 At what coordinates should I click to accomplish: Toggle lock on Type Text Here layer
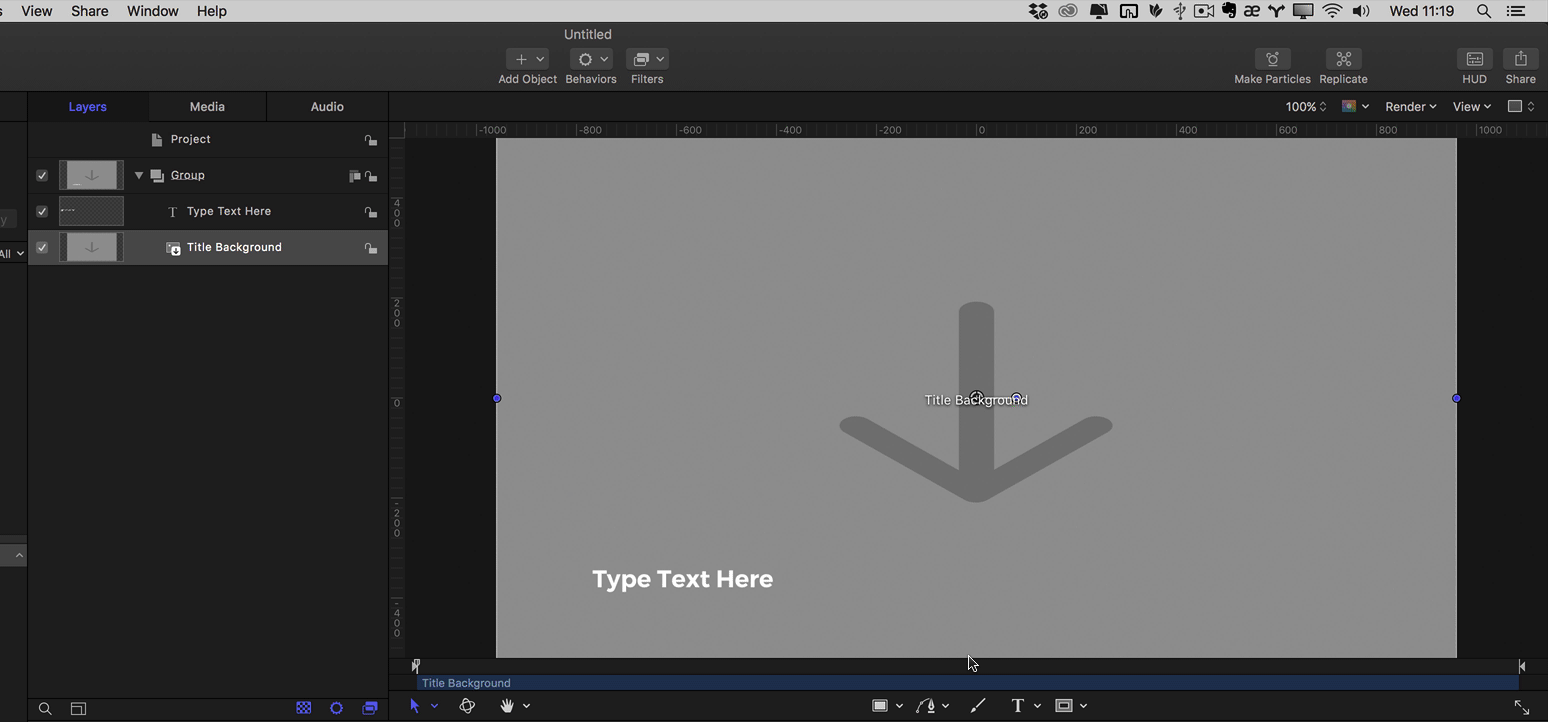pos(371,212)
